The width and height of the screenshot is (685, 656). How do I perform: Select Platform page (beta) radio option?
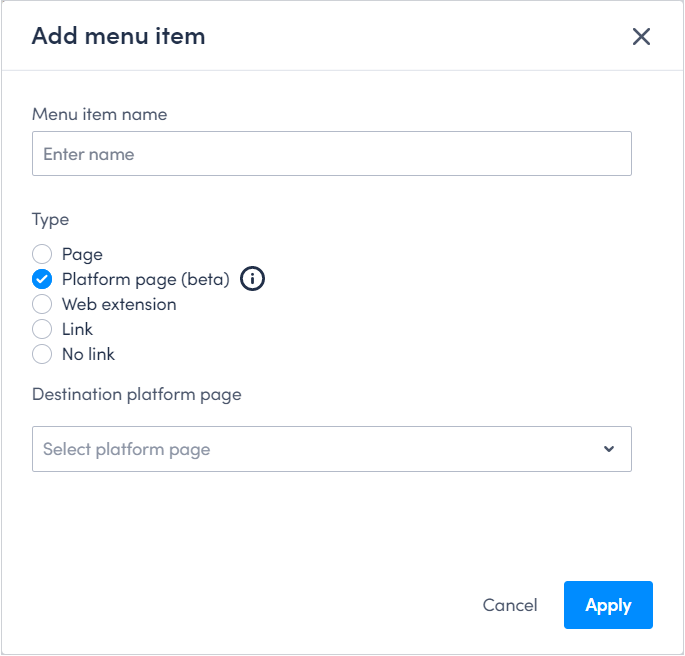(42, 279)
